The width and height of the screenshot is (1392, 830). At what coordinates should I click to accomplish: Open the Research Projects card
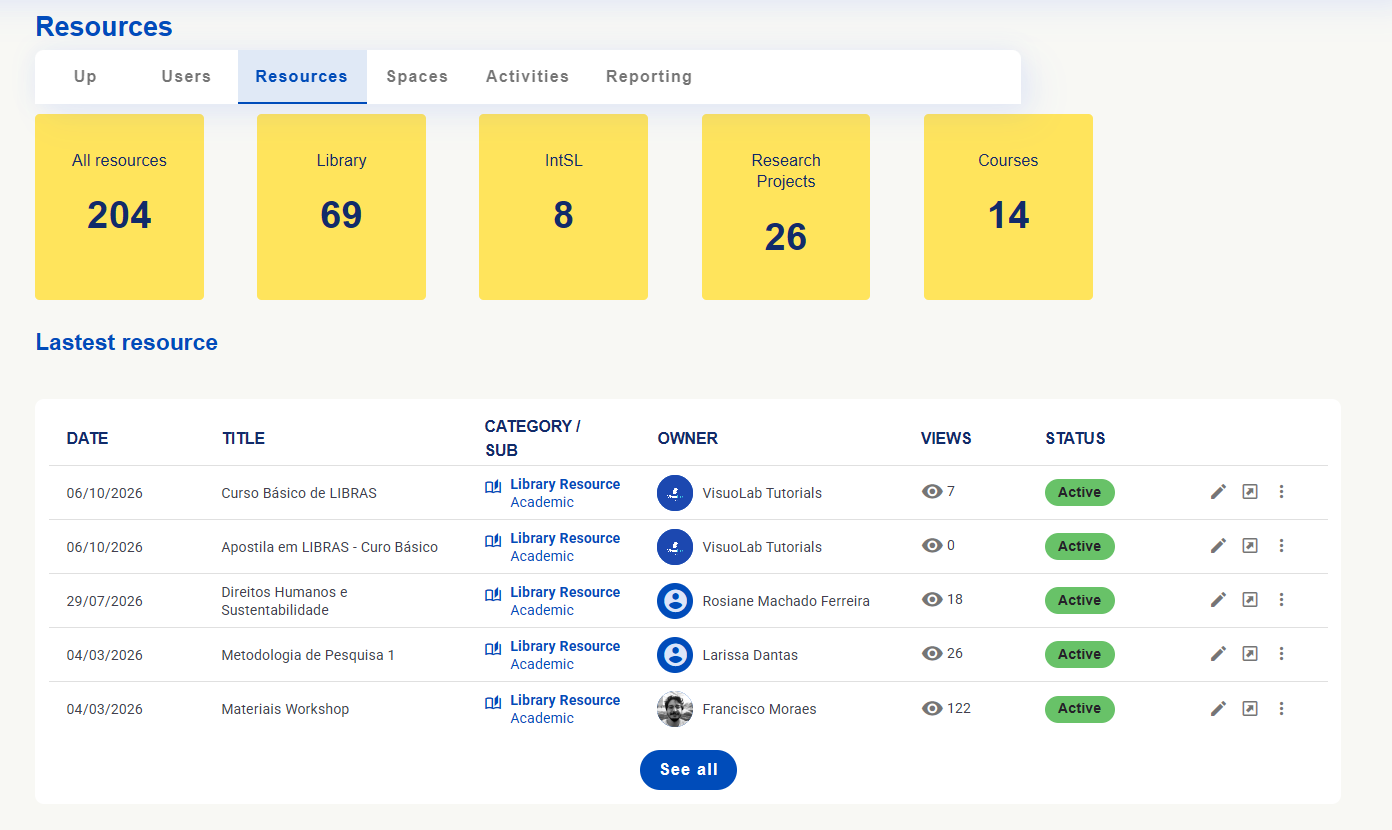click(786, 207)
